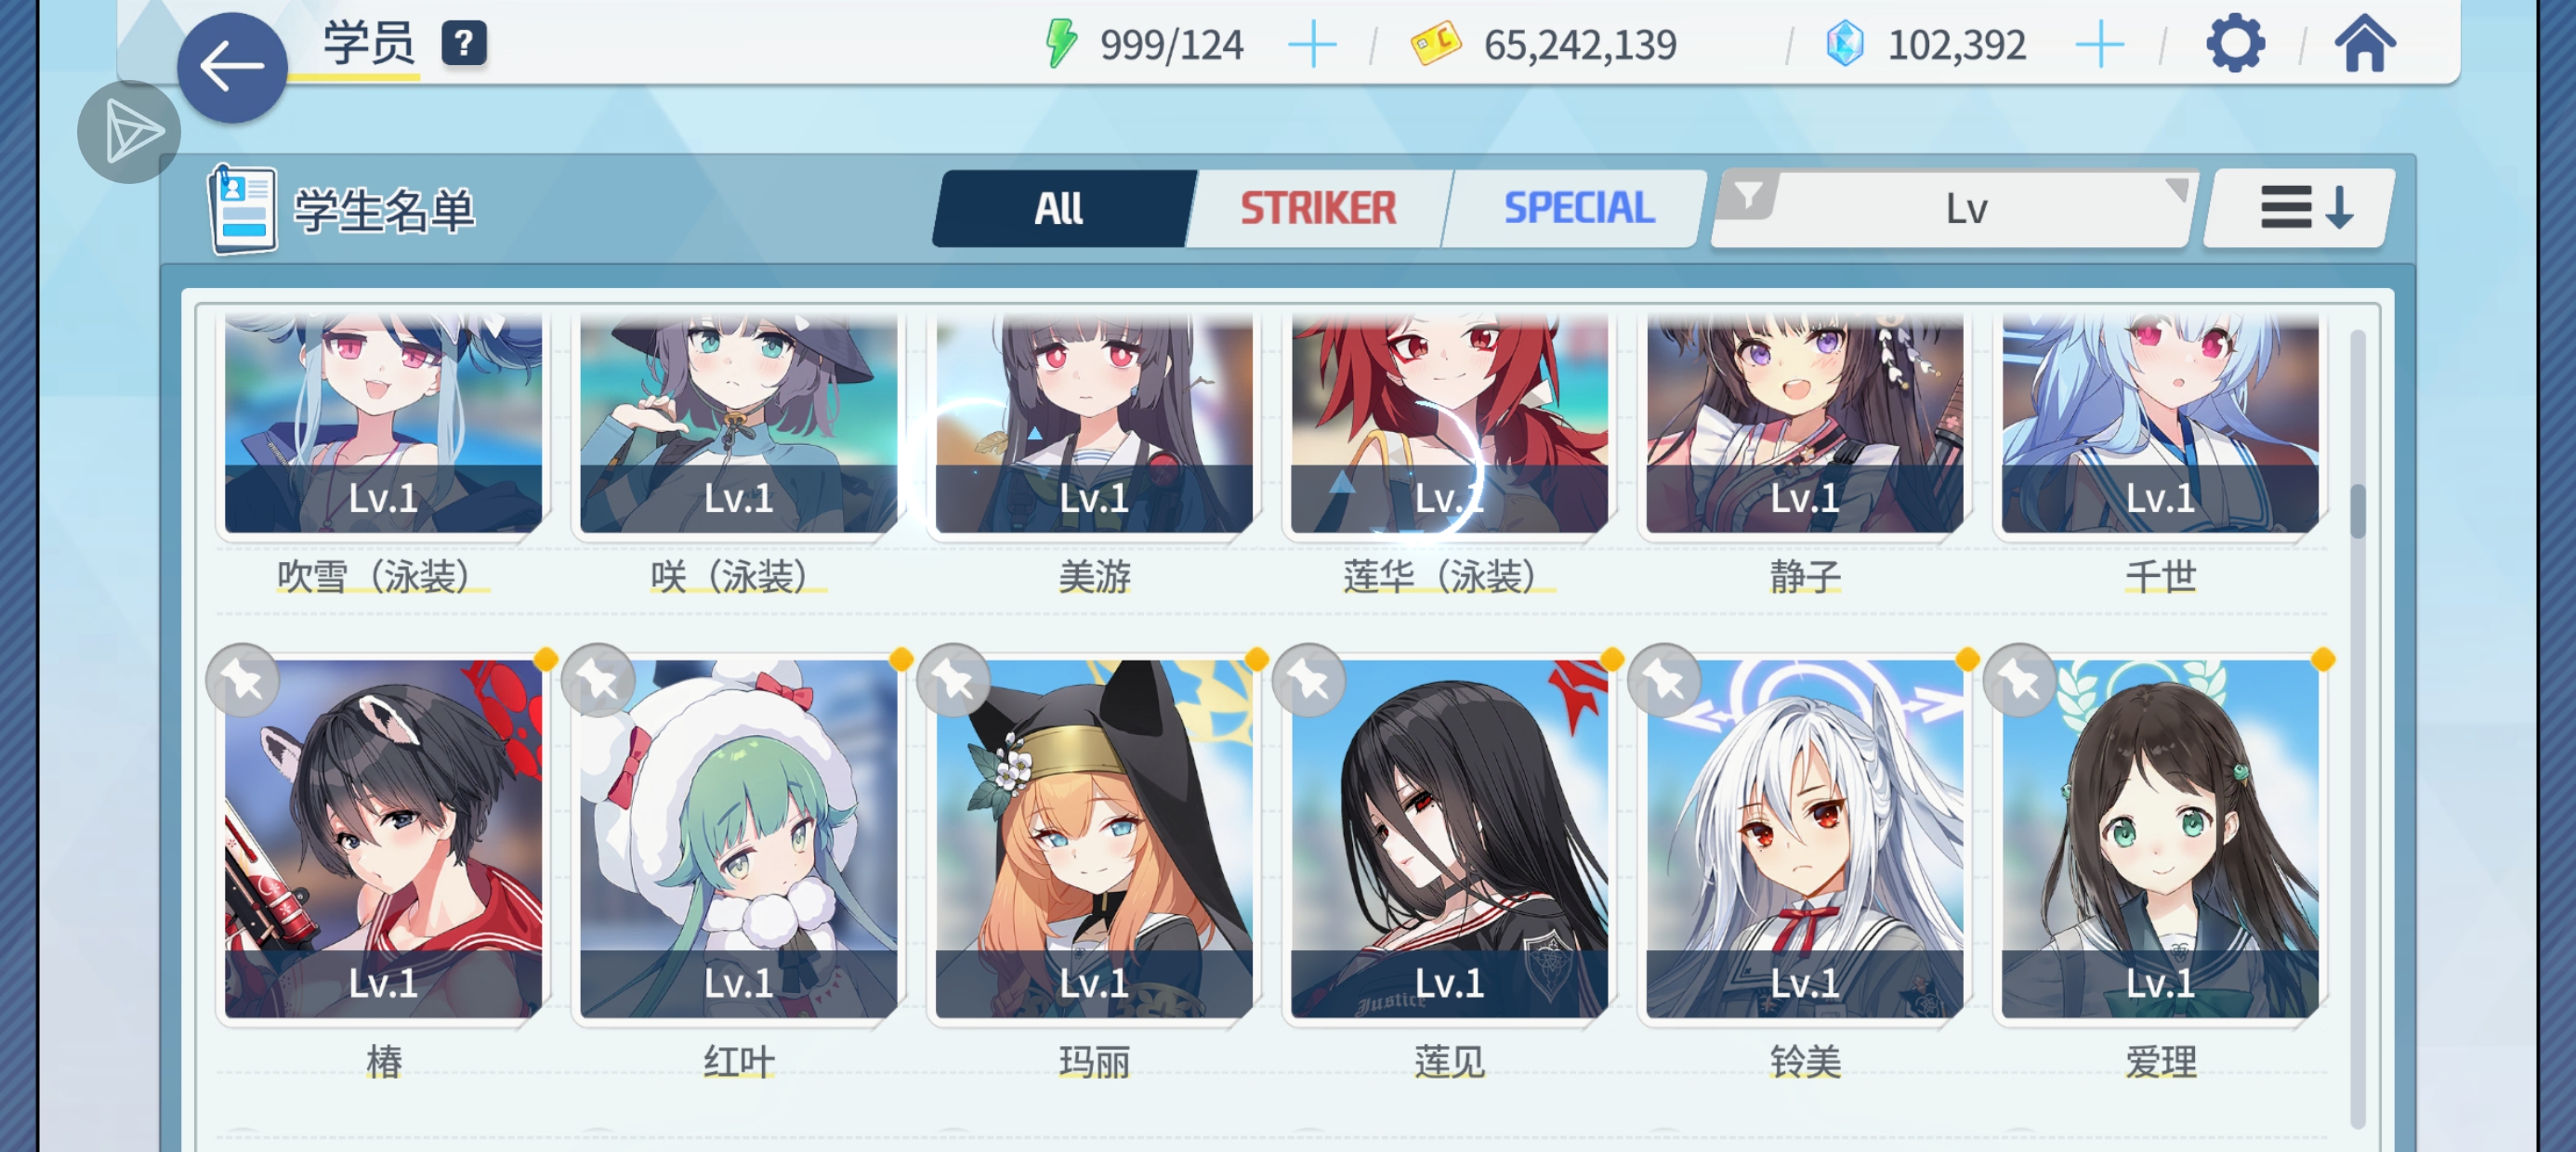The height and width of the screenshot is (1152, 2576).
Task: Switch to the SPECIAL tab
Action: pos(1578,208)
